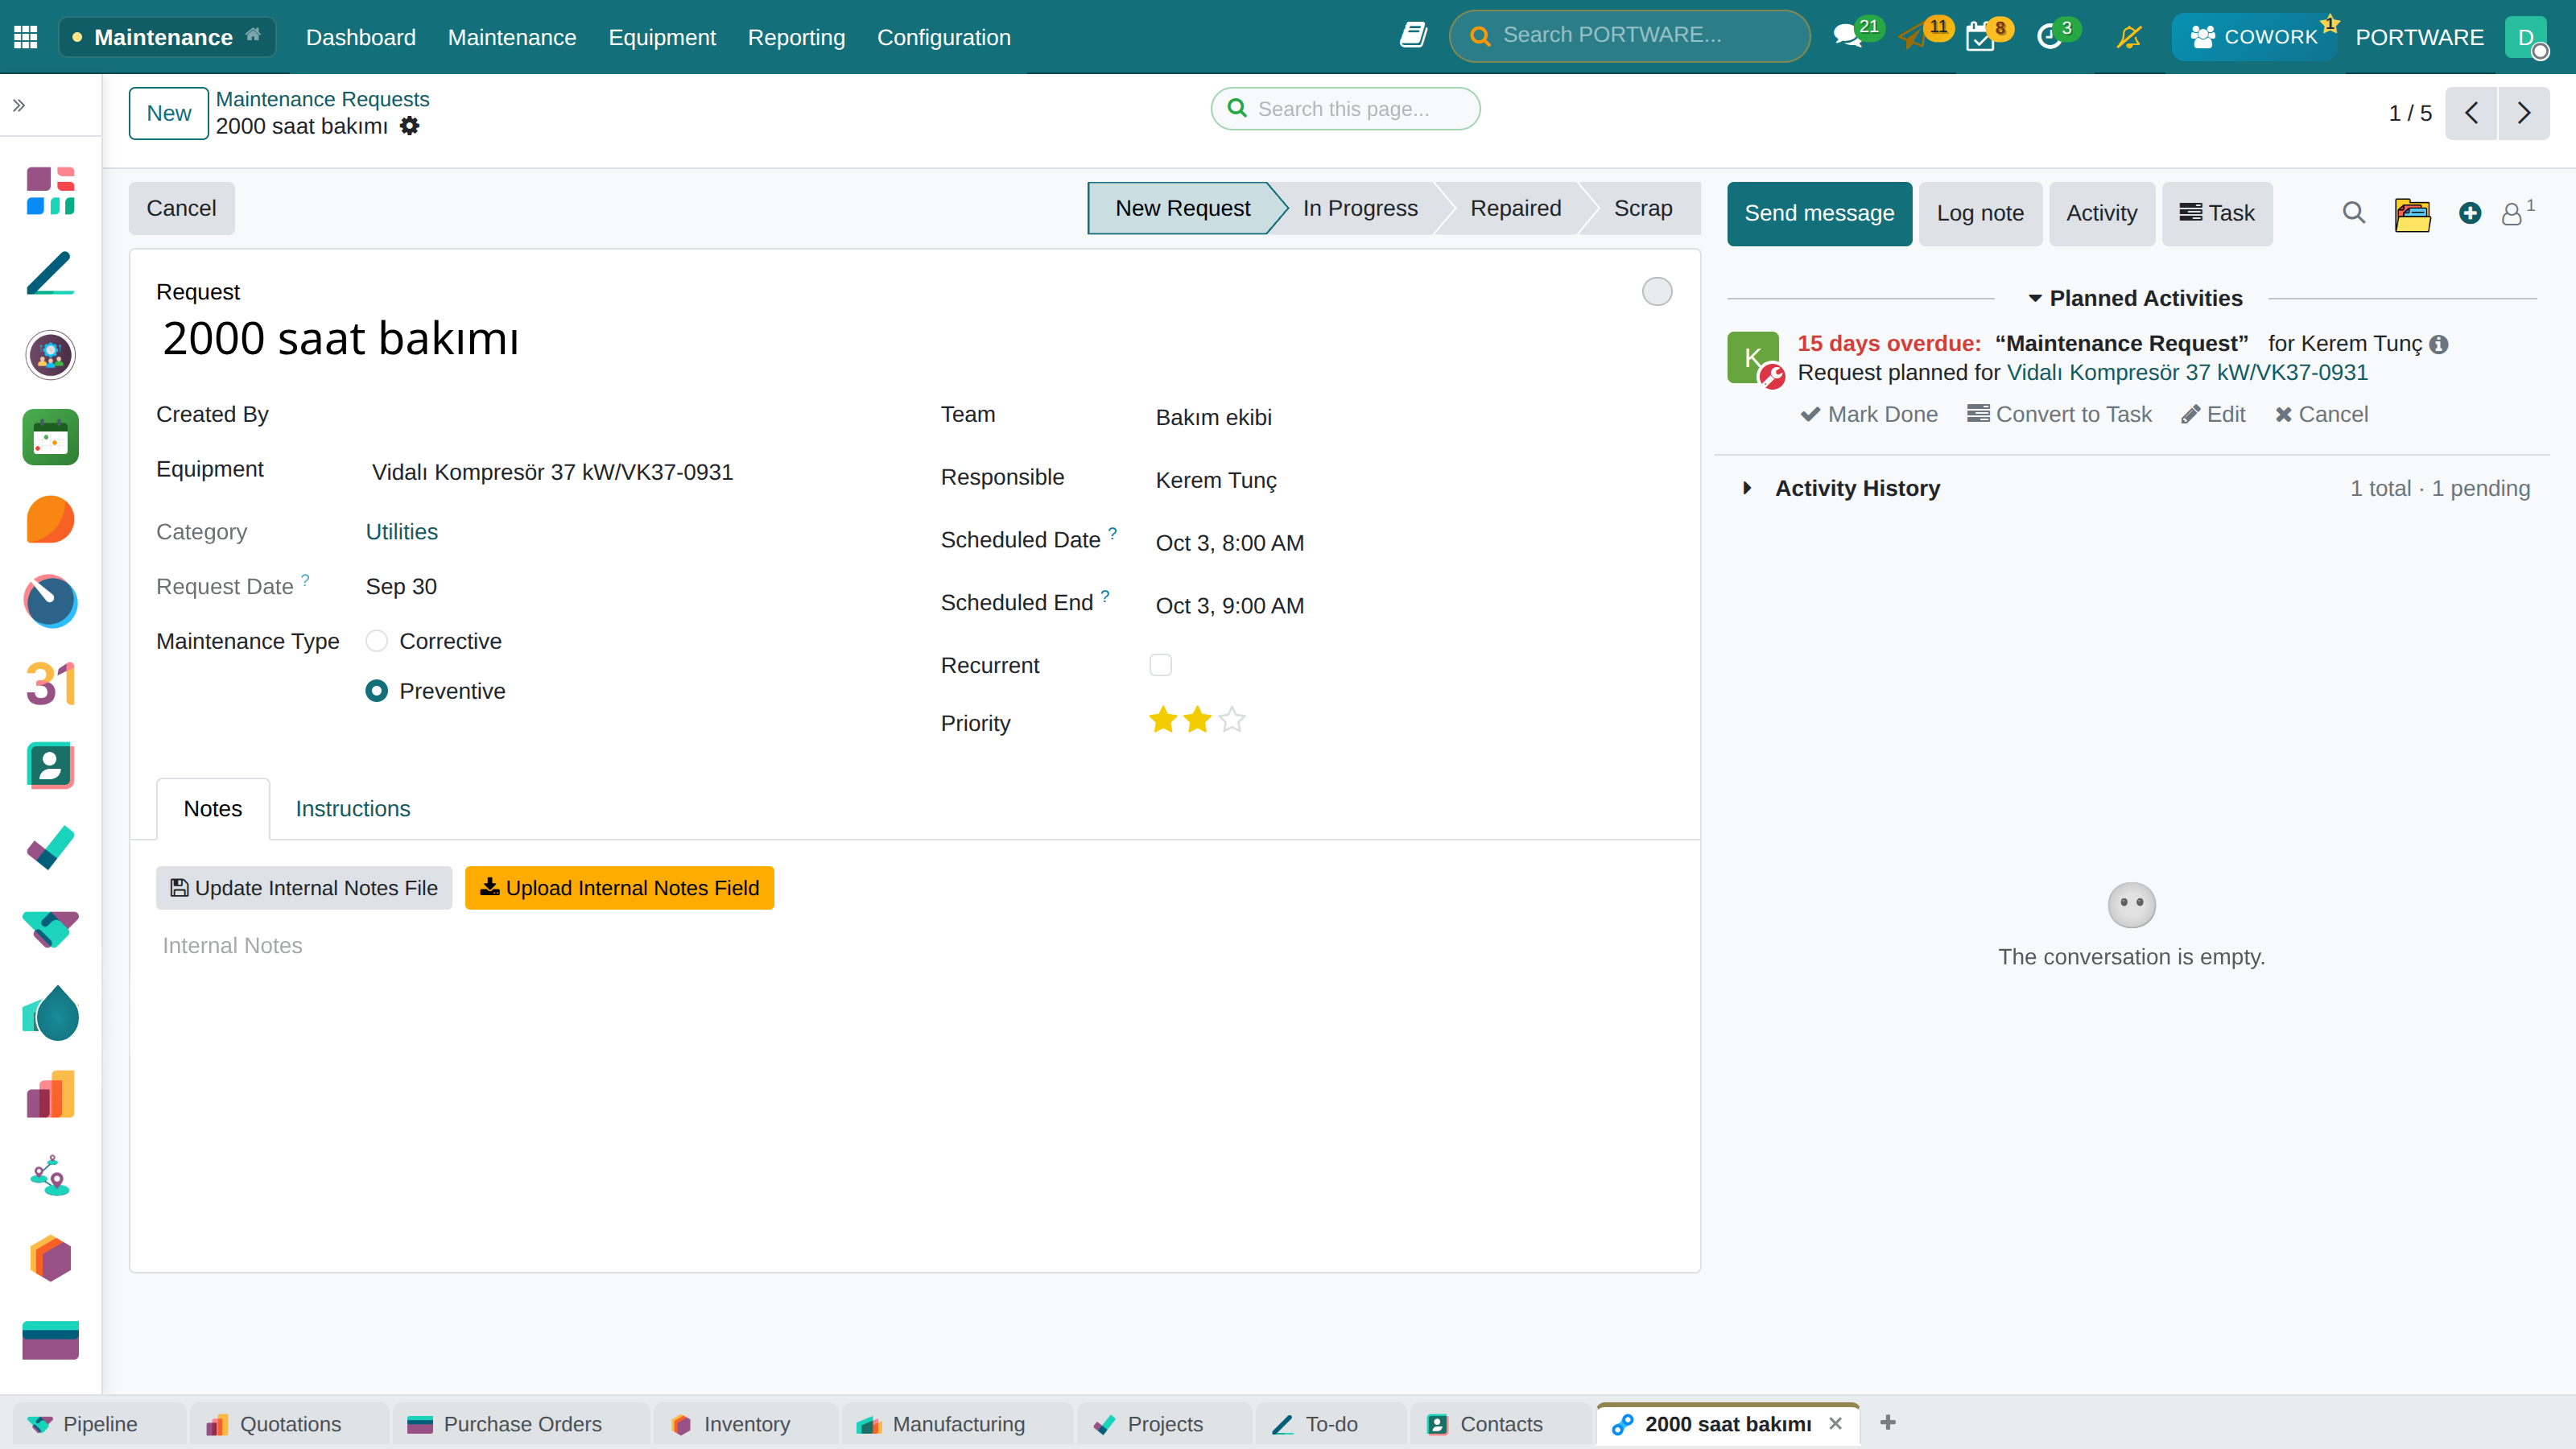Toggle the kanban state circle

point(1657,291)
